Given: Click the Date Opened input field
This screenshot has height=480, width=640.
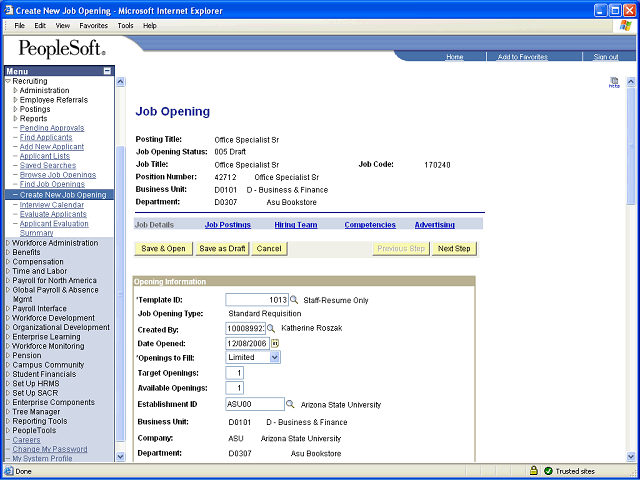Looking at the screenshot, I should pos(247,343).
